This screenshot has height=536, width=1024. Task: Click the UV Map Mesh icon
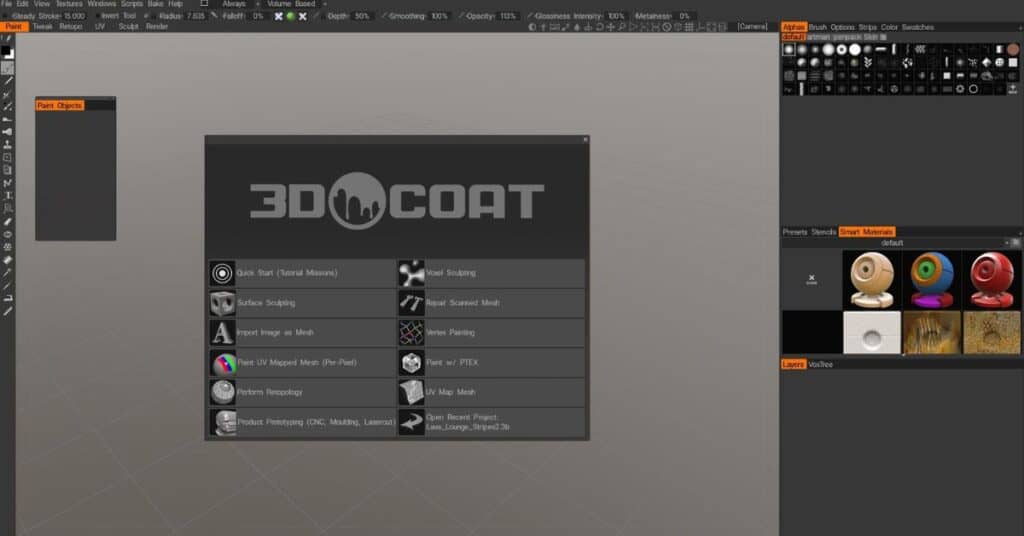pyautogui.click(x=411, y=392)
